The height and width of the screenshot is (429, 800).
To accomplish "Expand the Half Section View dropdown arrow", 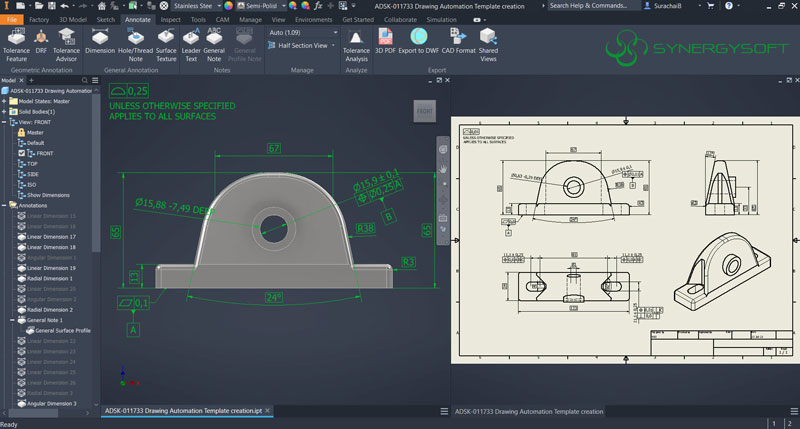I will pyautogui.click(x=333, y=45).
